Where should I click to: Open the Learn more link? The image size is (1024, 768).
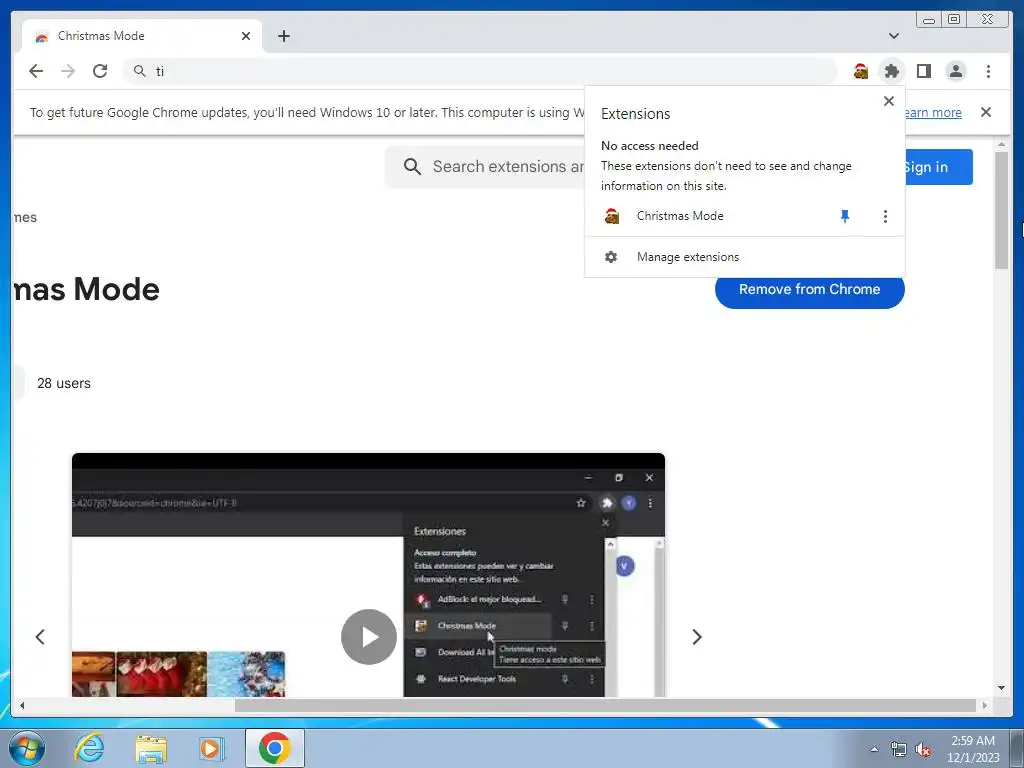(x=933, y=112)
